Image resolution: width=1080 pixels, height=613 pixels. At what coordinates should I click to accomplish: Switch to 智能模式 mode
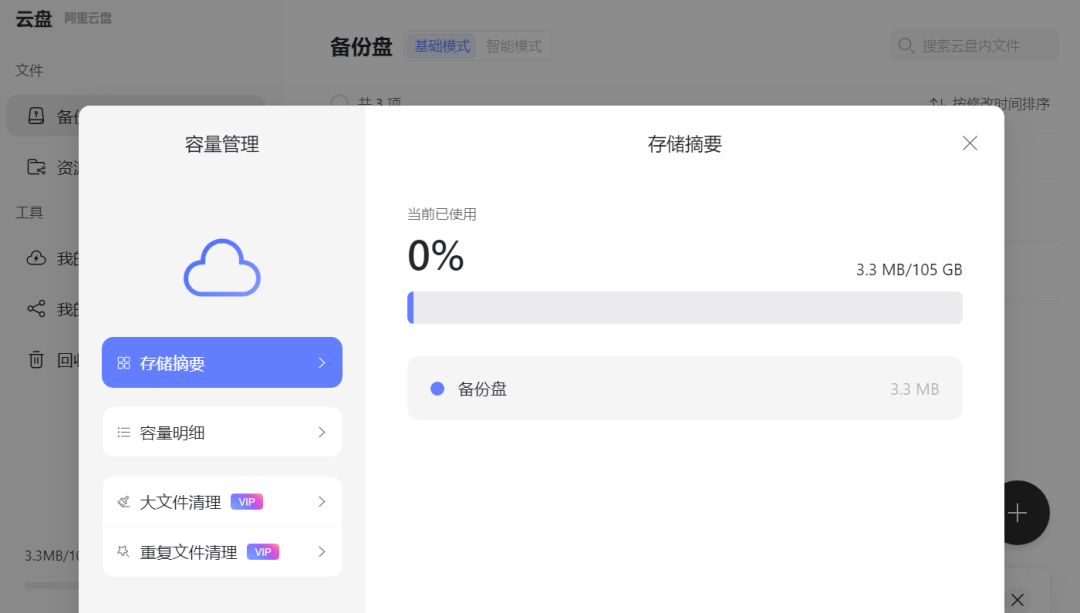click(x=514, y=46)
